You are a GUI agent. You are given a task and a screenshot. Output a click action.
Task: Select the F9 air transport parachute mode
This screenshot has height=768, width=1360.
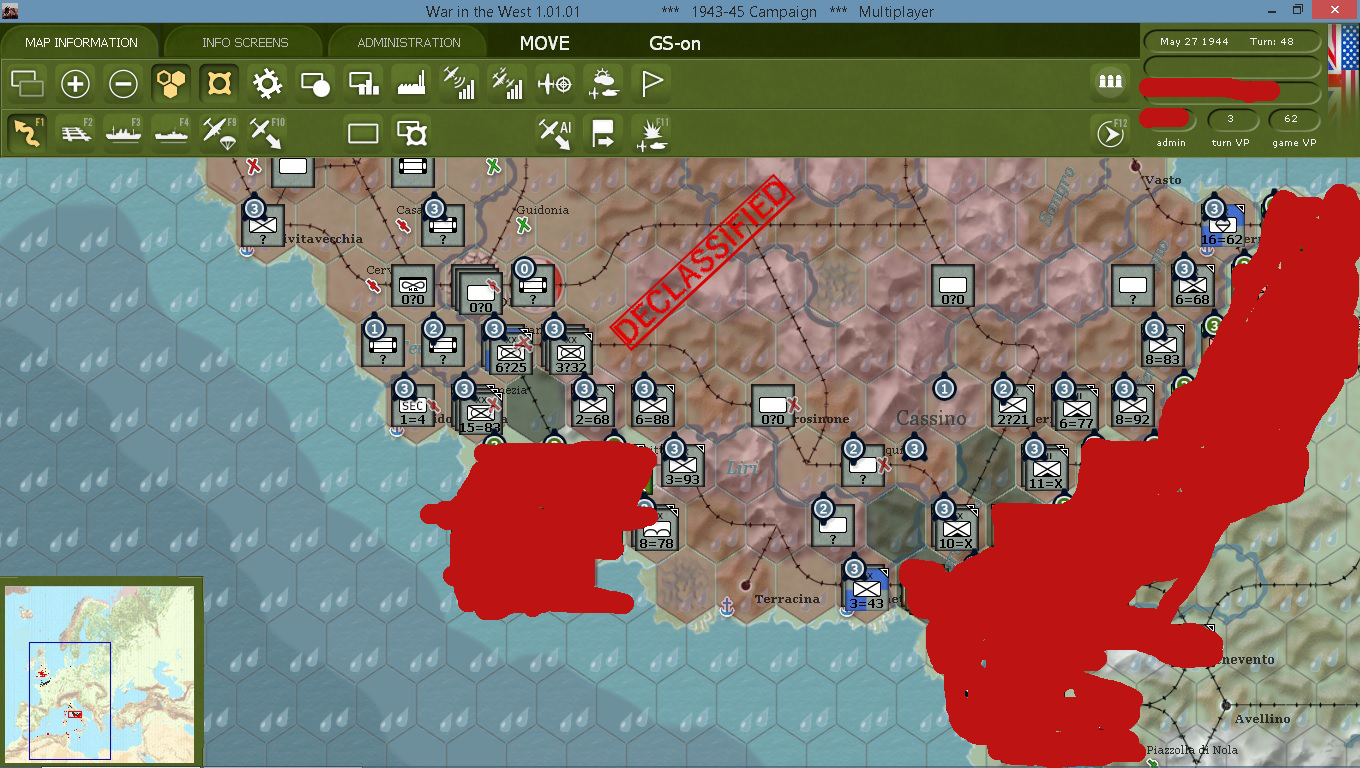[x=219, y=133]
